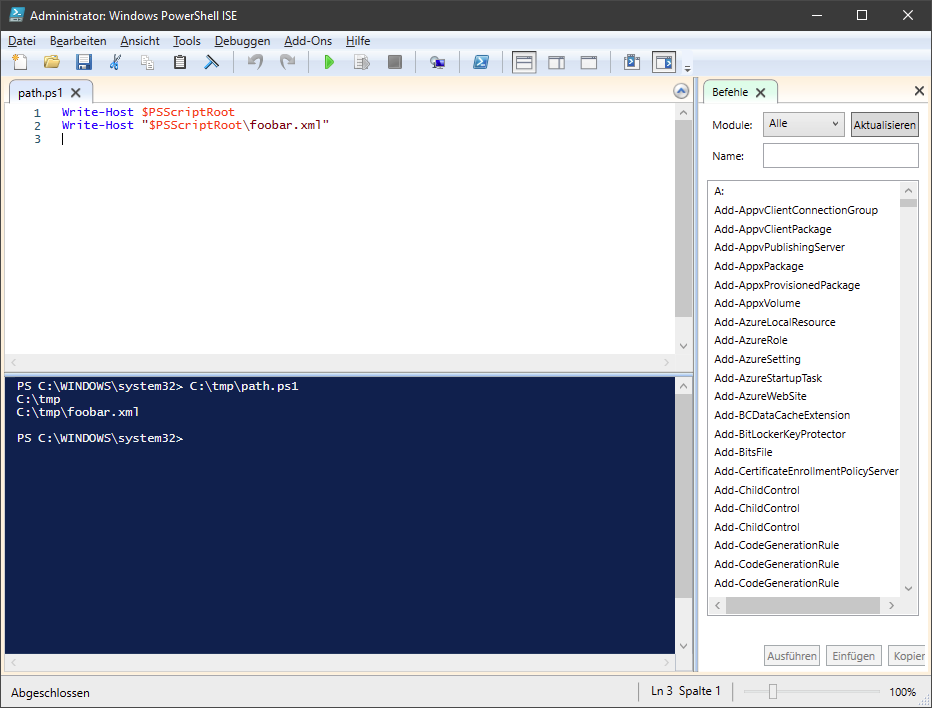Select Add-BitLockerKeyProtector command
Image resolution: width=932 pixels, height=708 pixels.
(x=780, y=434)
